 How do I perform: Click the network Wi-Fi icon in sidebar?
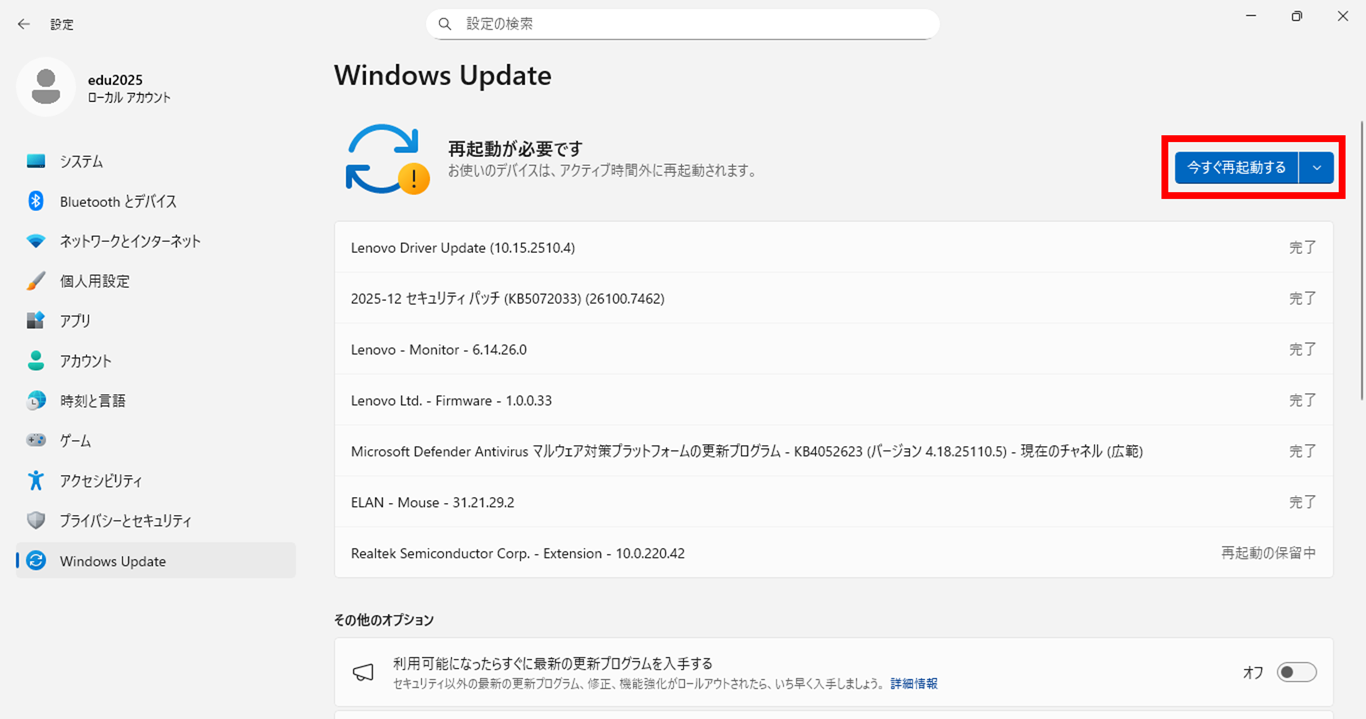coord(36,241)
